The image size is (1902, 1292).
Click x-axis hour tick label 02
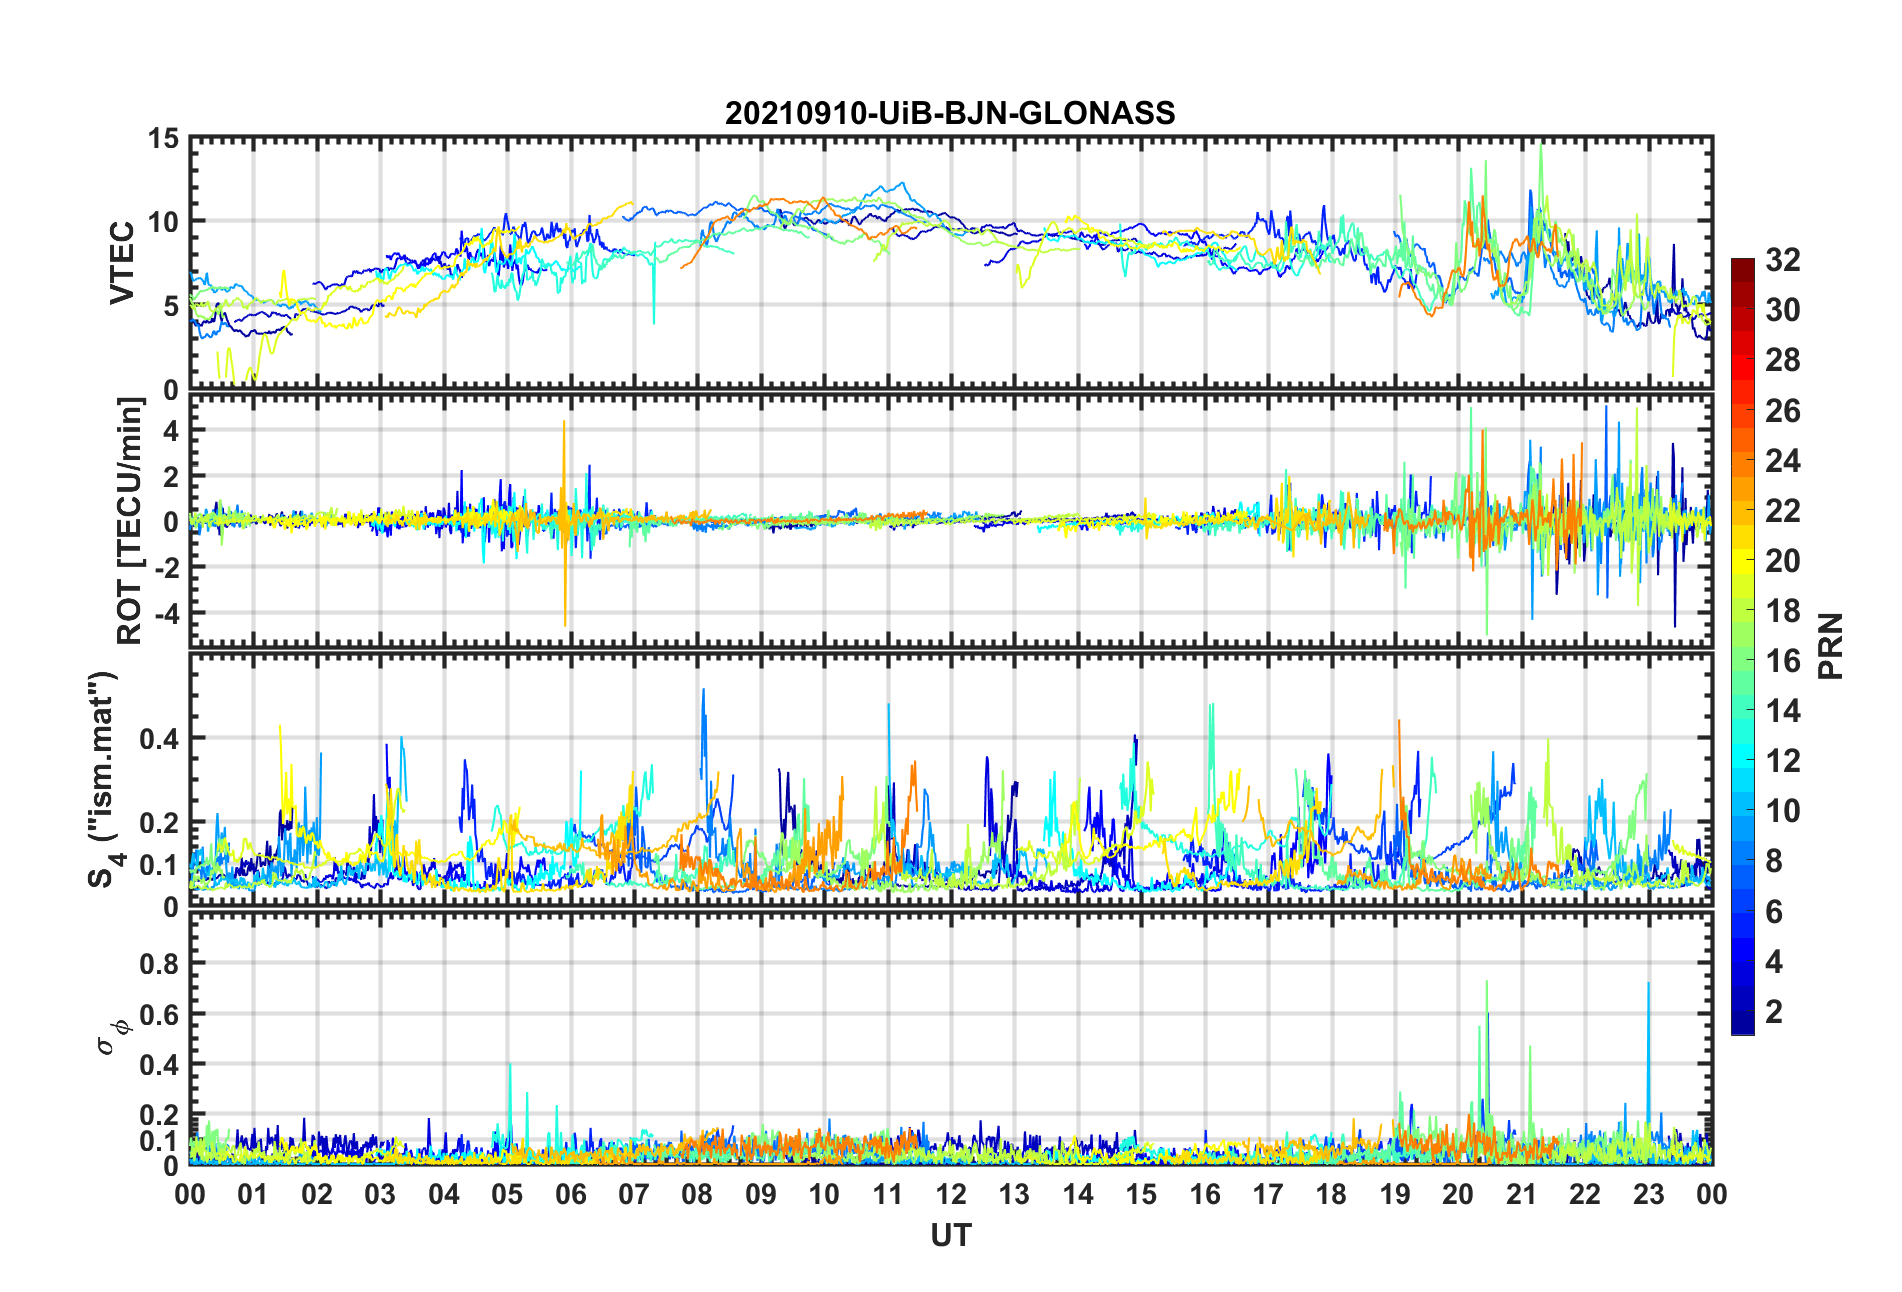click(x=317, y=1194)
